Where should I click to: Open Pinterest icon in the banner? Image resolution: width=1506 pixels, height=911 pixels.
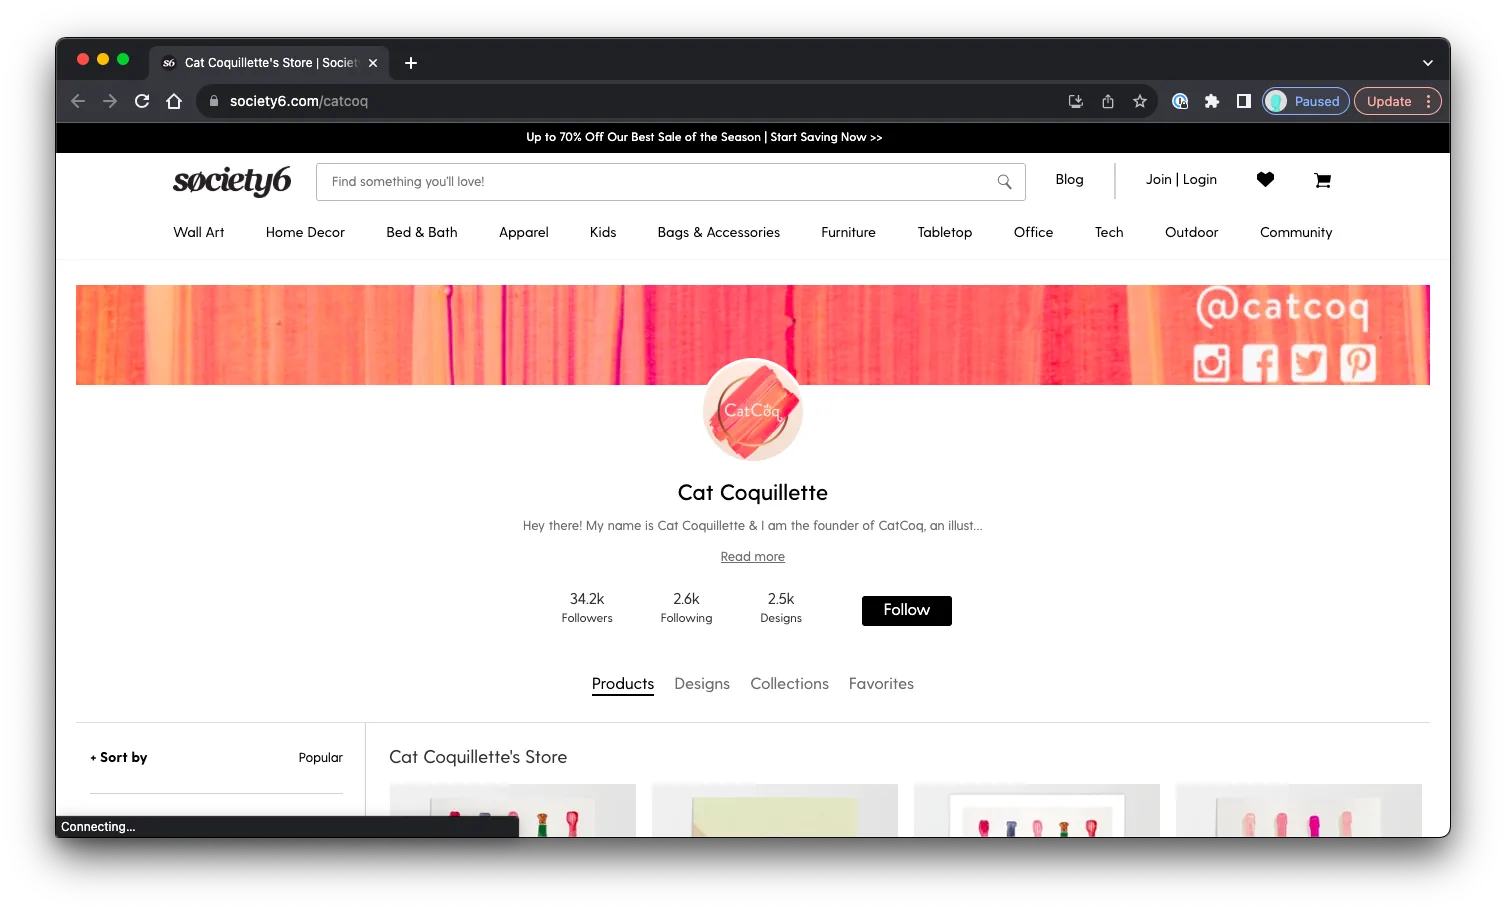pyautogui.click(x=1358, y=363)
